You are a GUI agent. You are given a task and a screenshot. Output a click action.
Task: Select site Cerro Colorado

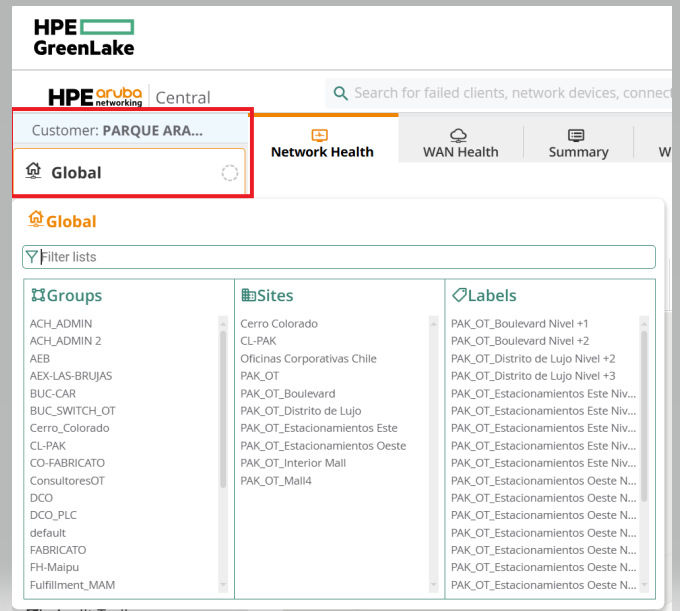pyautogui.click(x=279, y=323)
